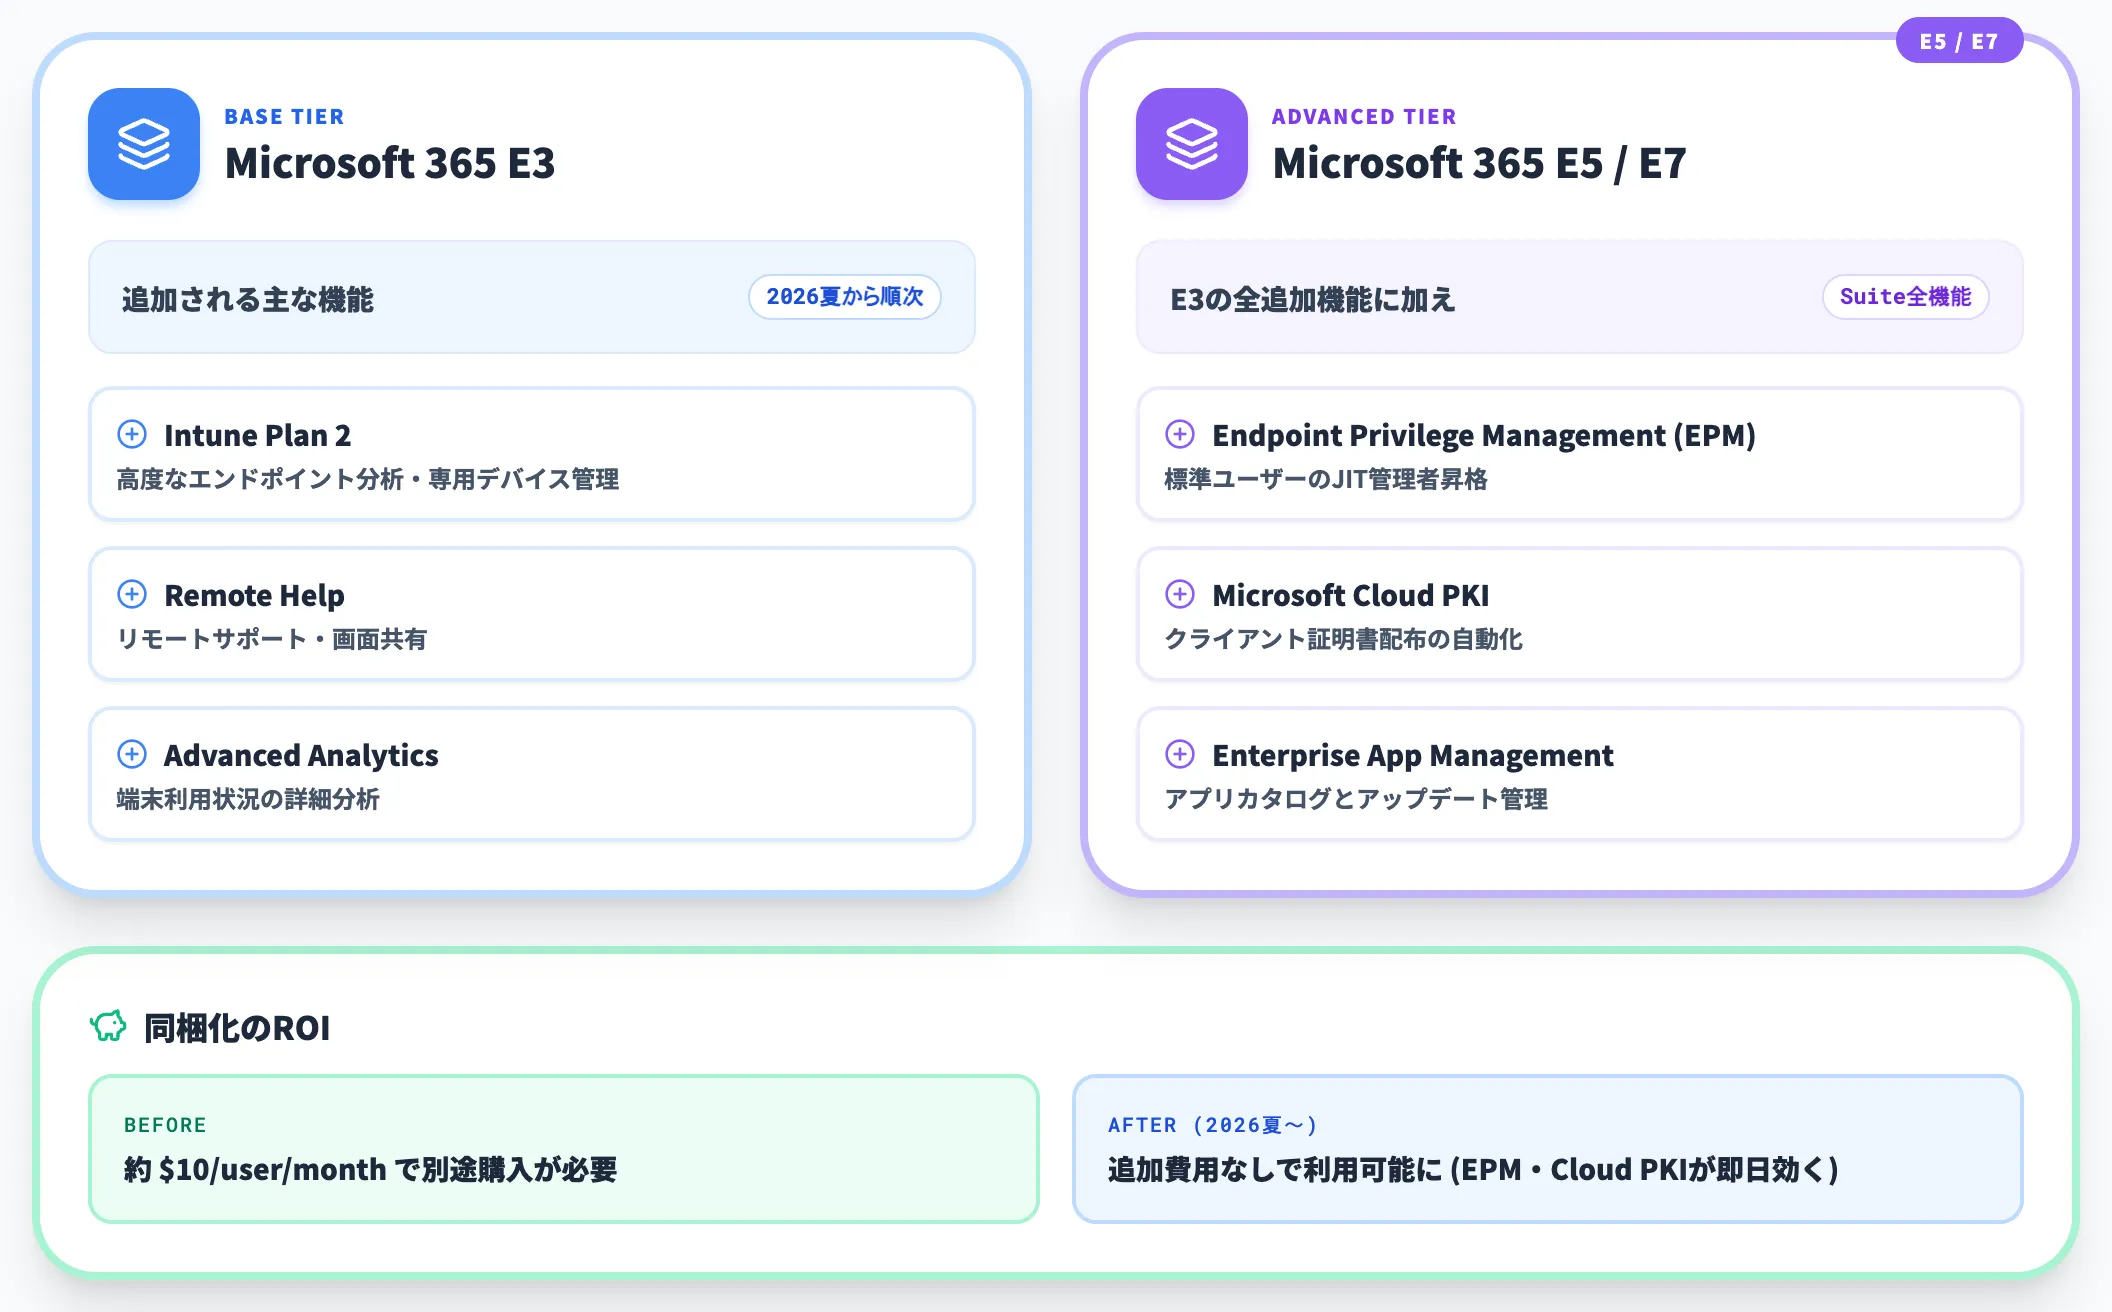Viewport: 2112px width, 1312px height.
Task: Select the Endpoint Privilege Management (EPM) title
Action: [1484, 436]
